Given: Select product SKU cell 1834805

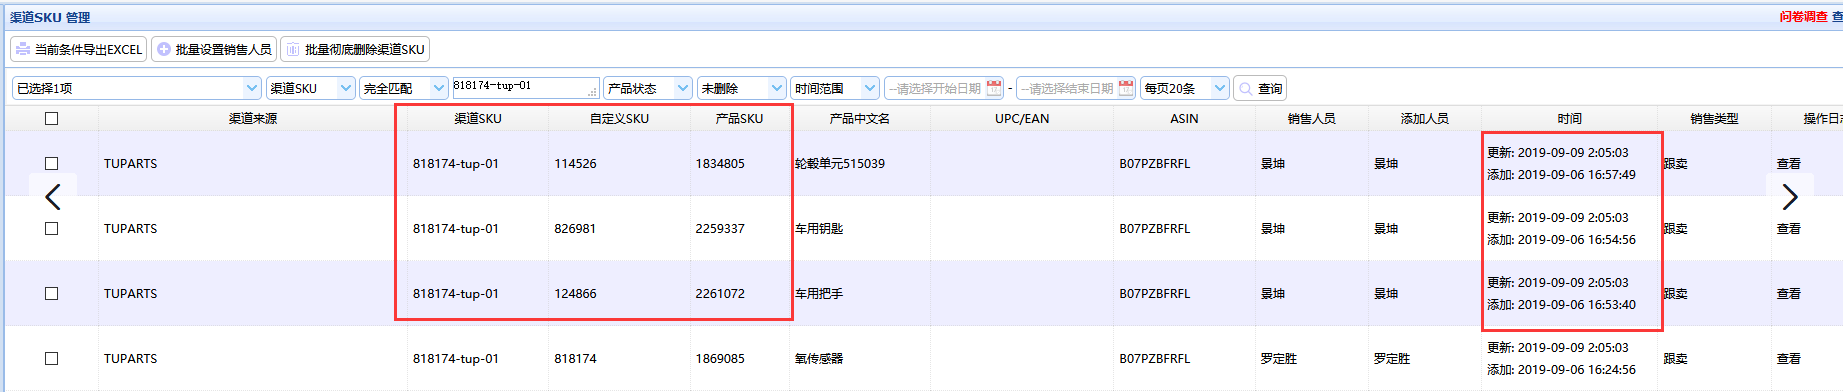Looking at the screenshot, I should pyautogui.click(x=720, y=163).
